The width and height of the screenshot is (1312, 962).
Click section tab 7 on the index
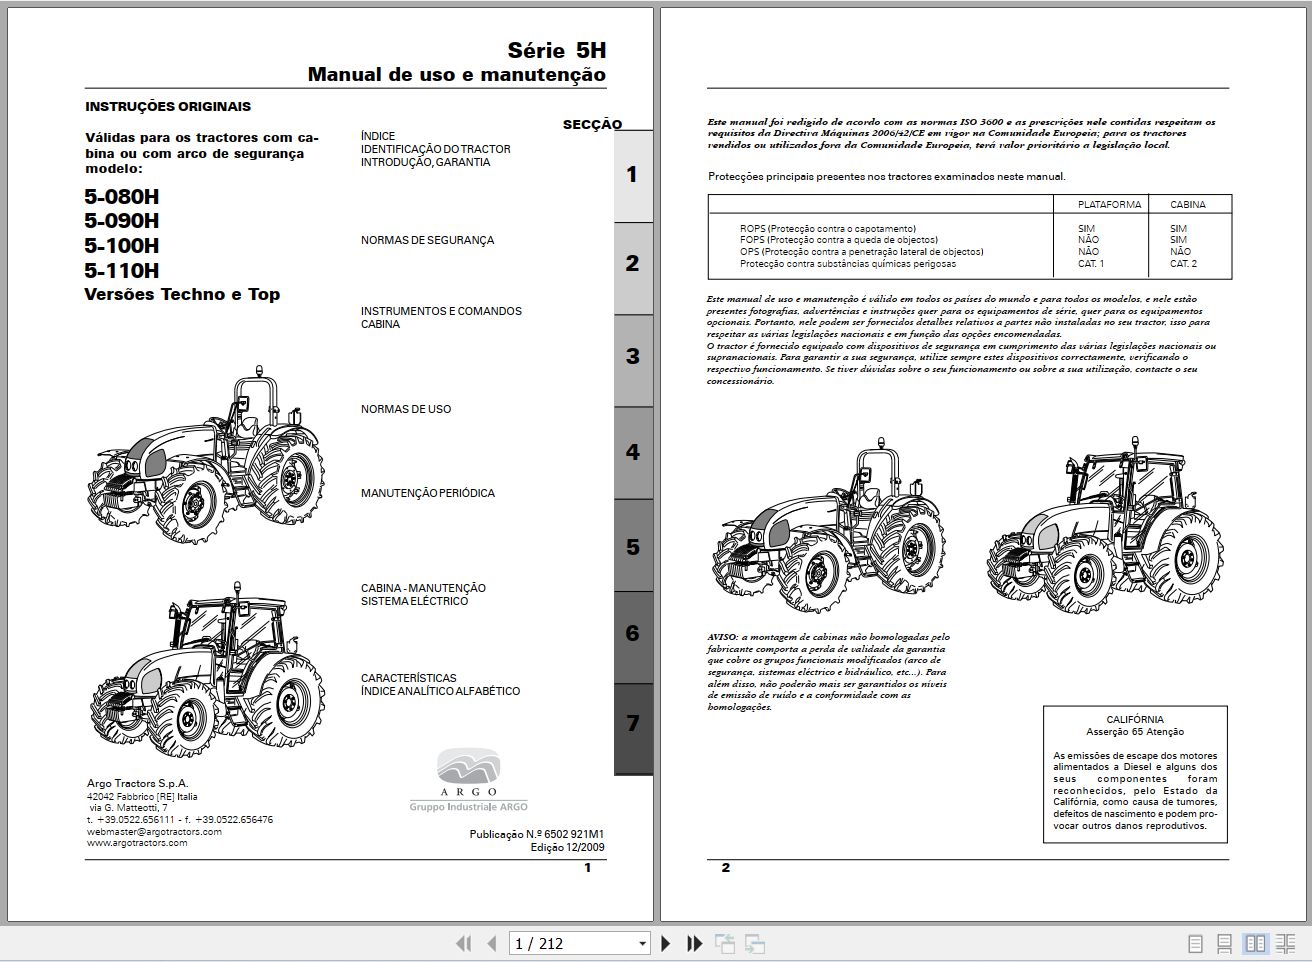(632, 724)
